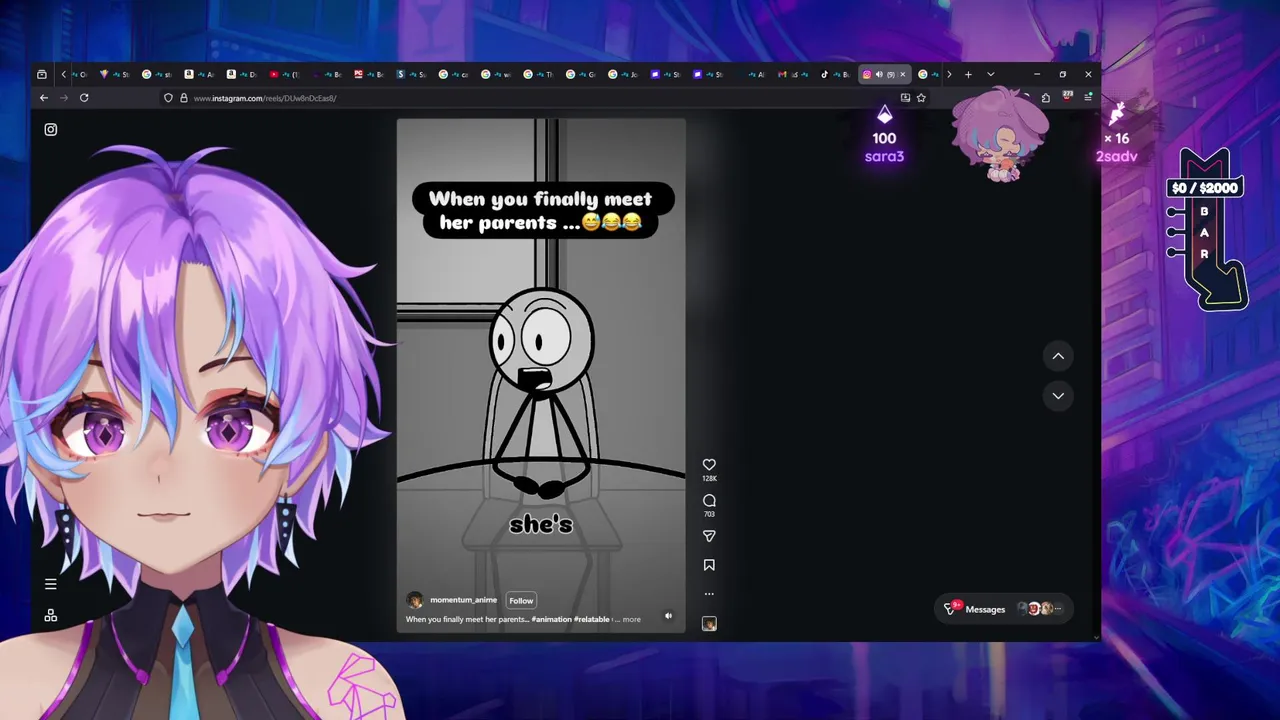Go to the next reel with the down chevron
The width and height of the screenshot is (1280, 720).
[x=1058, y=396]
